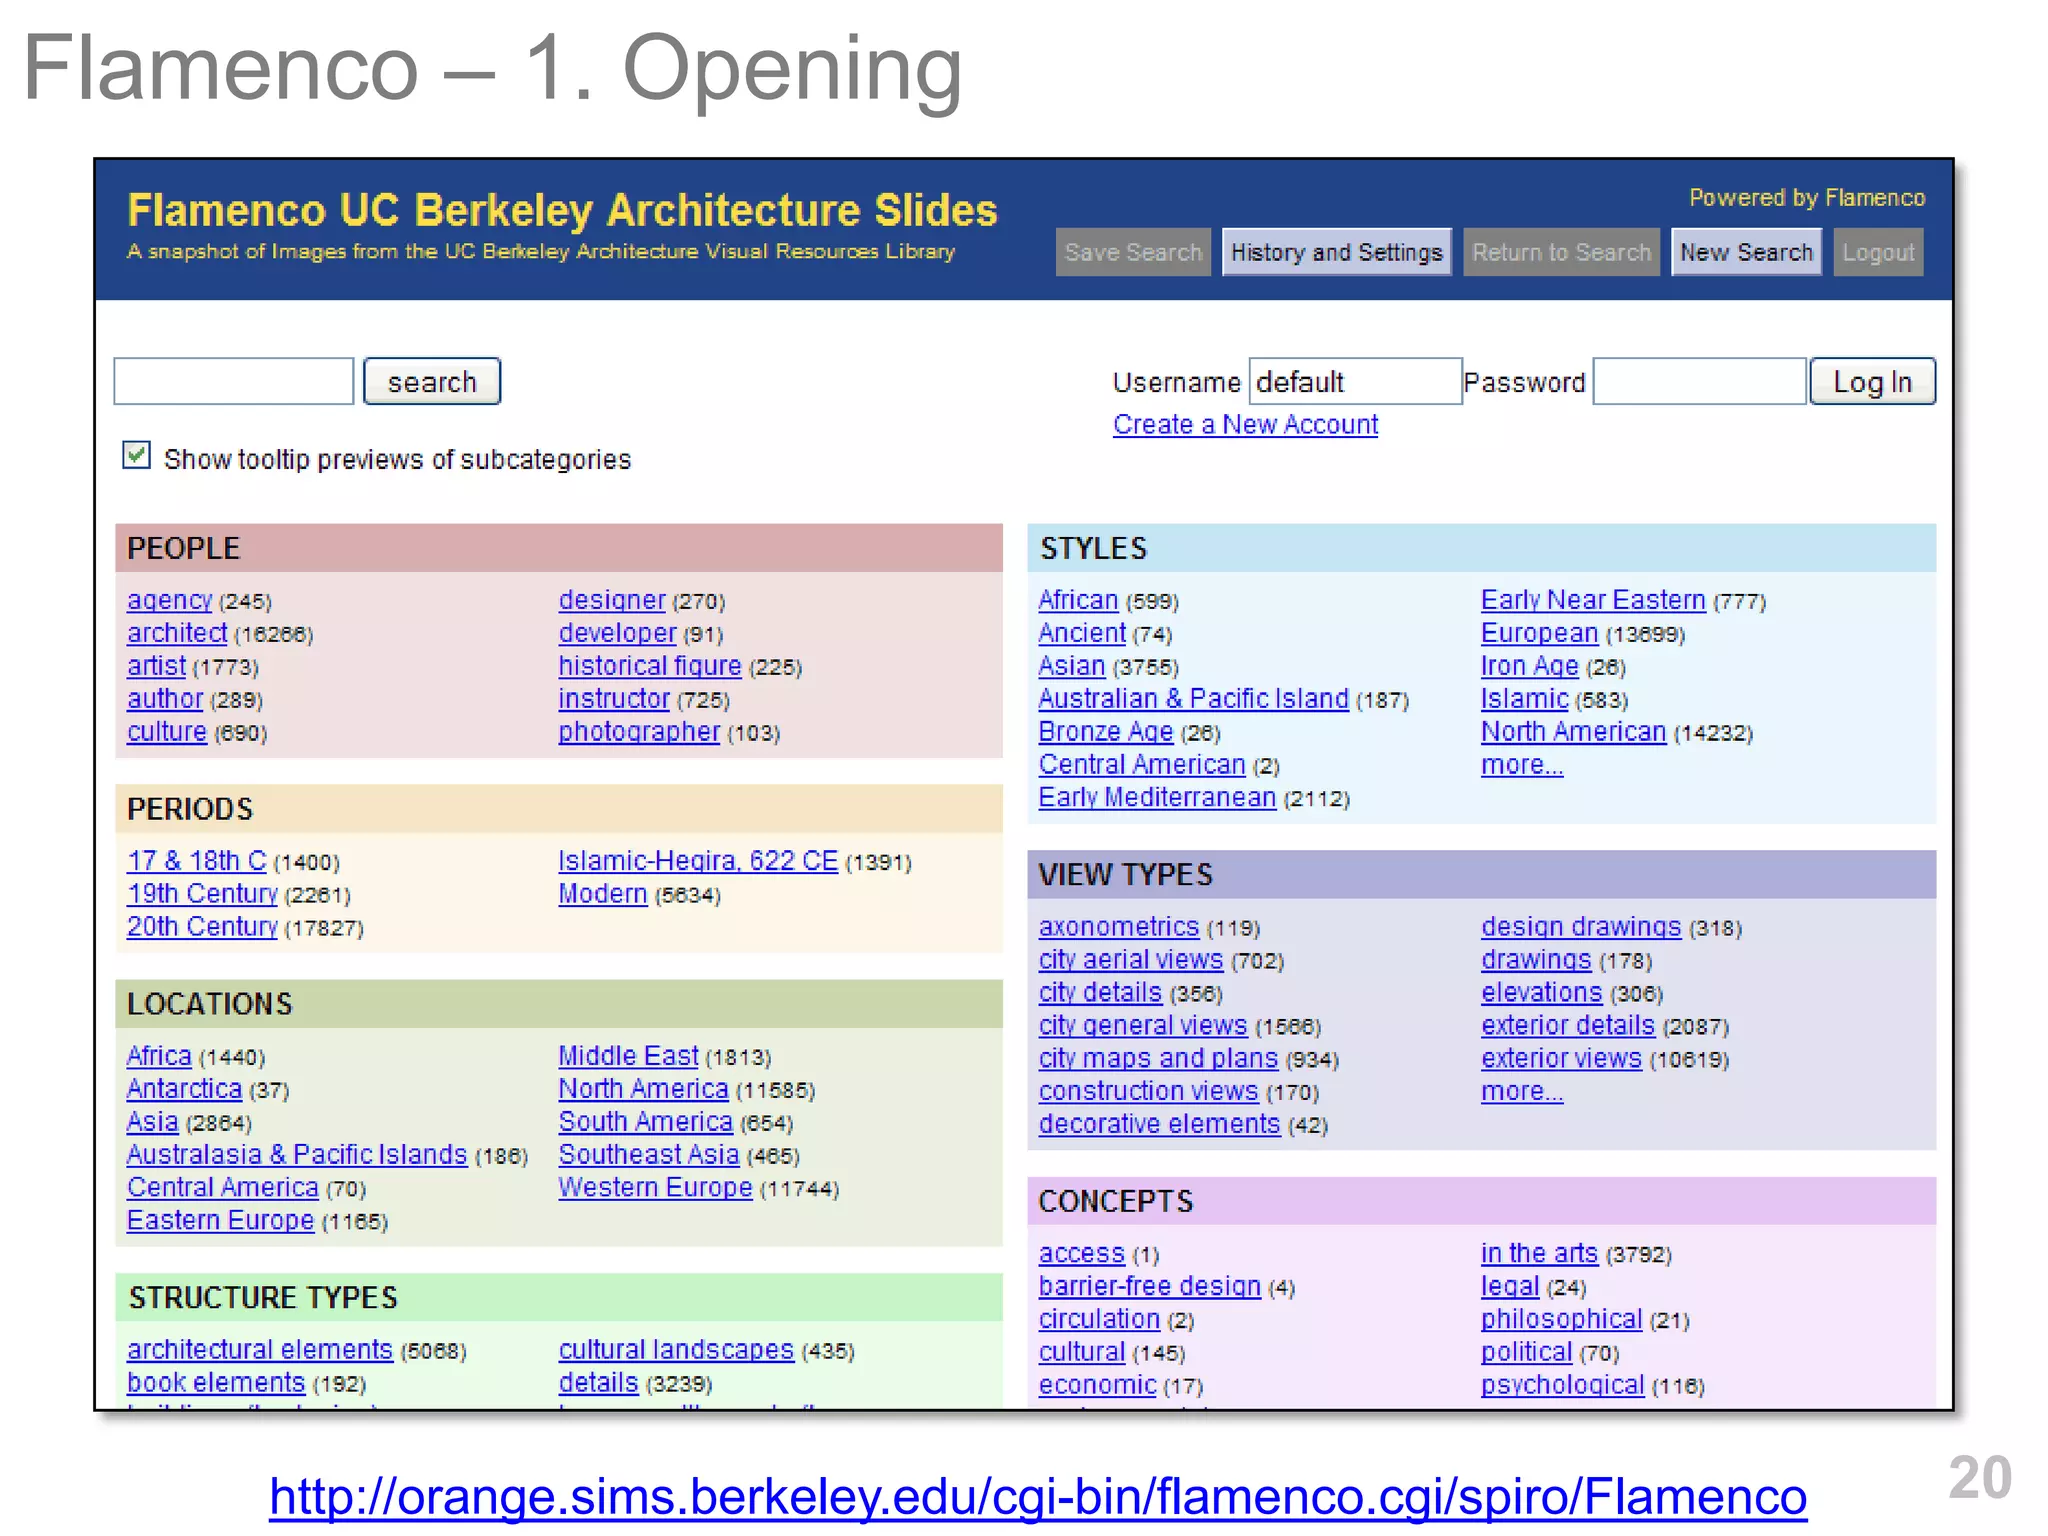This screenshot has width=2048, height=1536.
Task: Open the instructor category
Action: [x=614, y=699]
